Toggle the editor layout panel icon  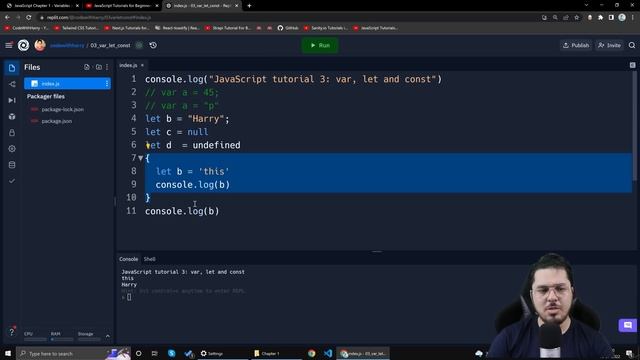632,65
